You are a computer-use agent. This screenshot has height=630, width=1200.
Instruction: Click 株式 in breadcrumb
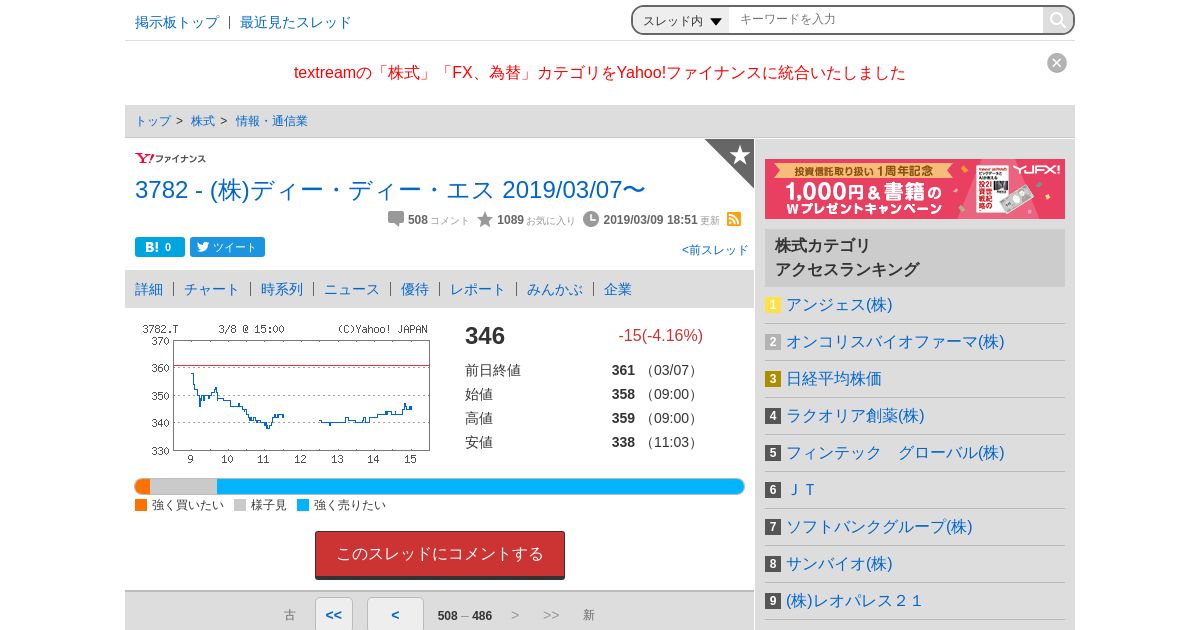coord(203,121)
